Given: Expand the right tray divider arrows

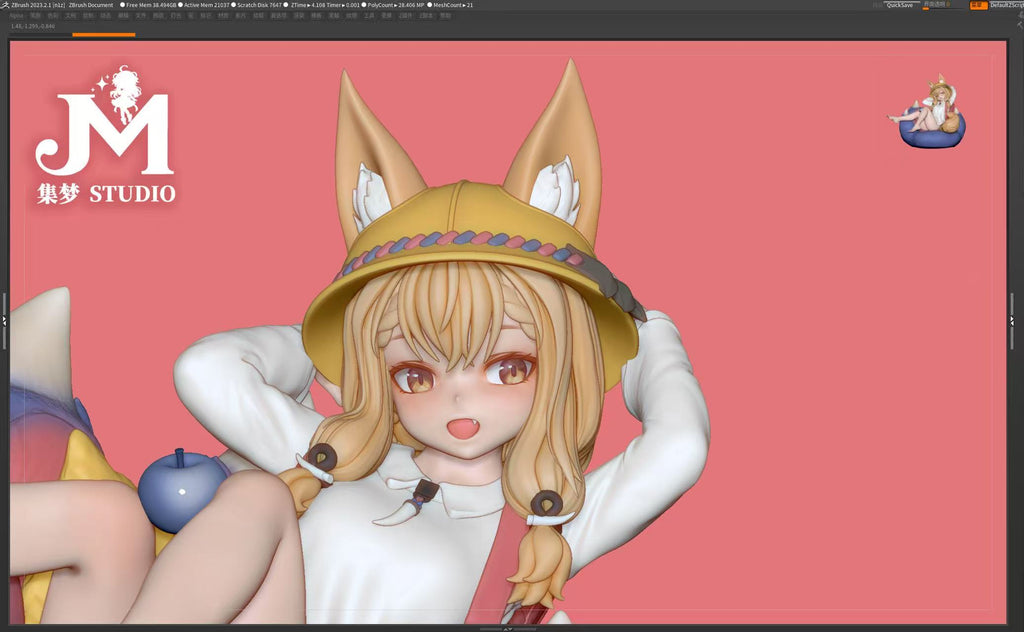Looking at the screenshot, I should (x=1012, y=321).
